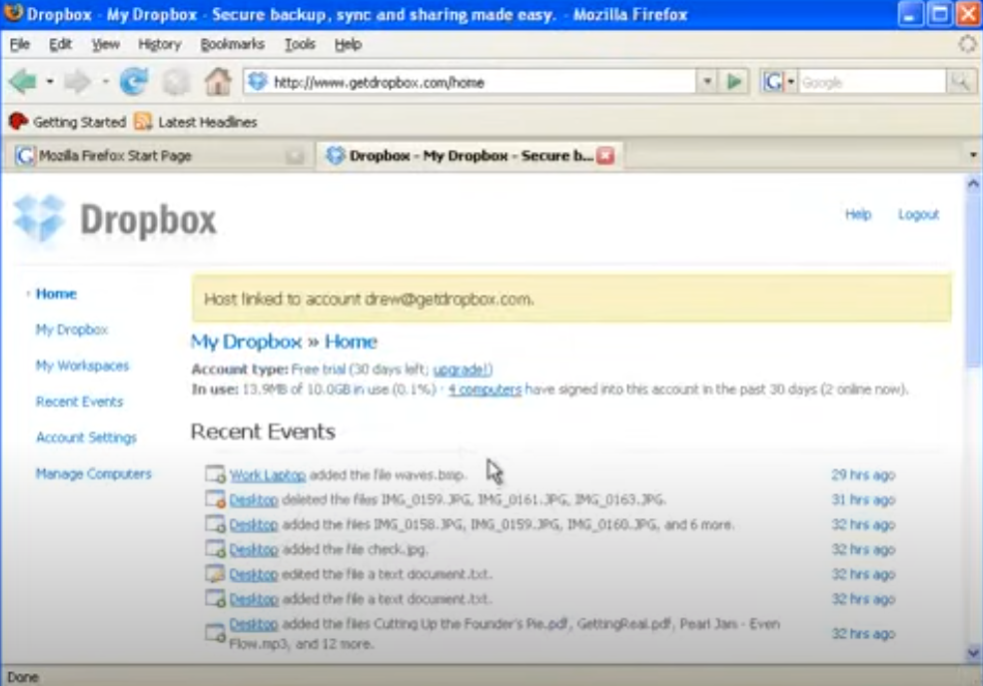This screenshot has height=686, width=983.
Task: Open the Bookmarks menu
Action: click(231, 44)
